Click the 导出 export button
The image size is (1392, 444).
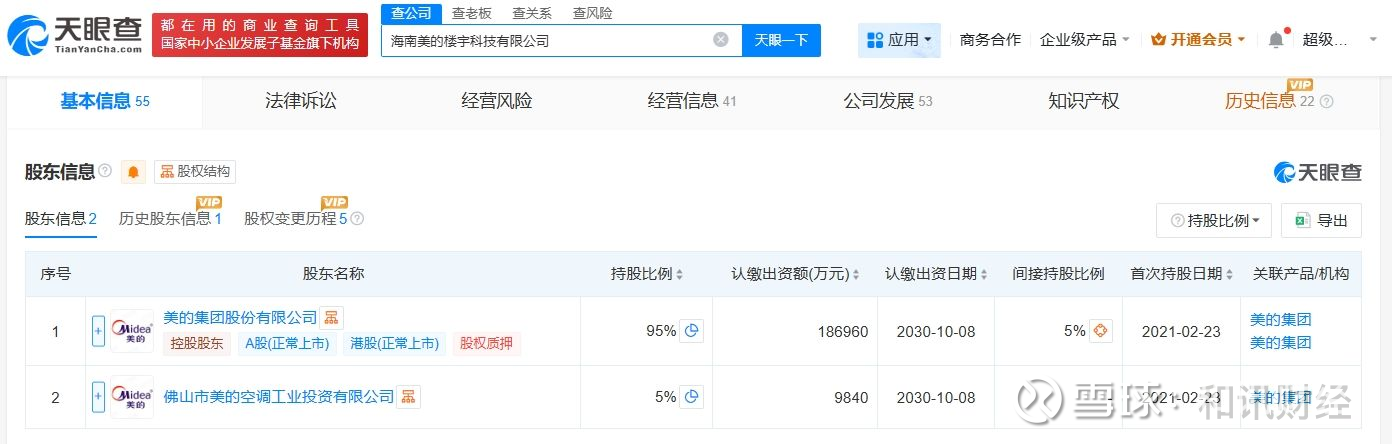(1321, 221)
